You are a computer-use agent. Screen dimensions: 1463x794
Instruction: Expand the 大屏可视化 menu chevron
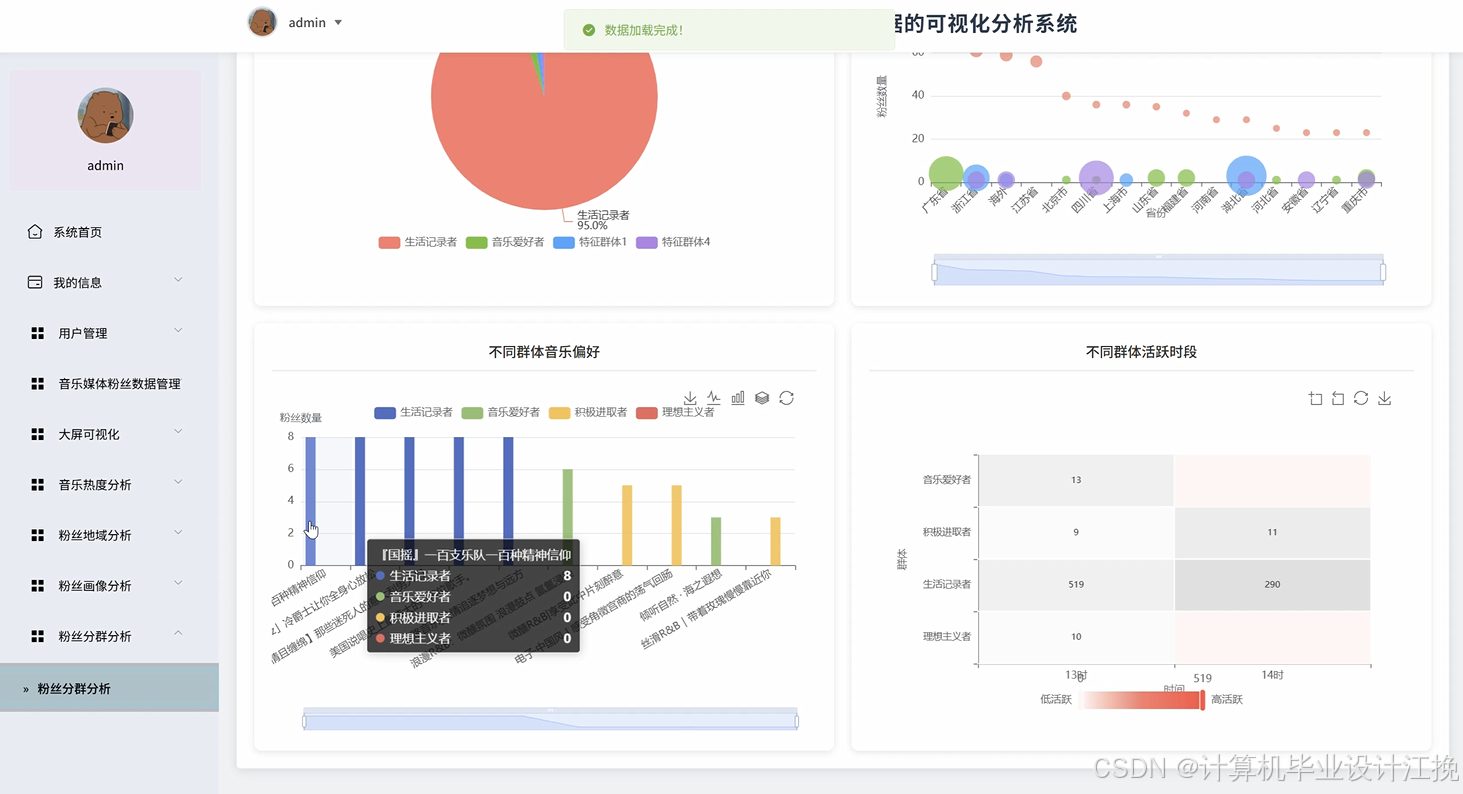(178, 431)
